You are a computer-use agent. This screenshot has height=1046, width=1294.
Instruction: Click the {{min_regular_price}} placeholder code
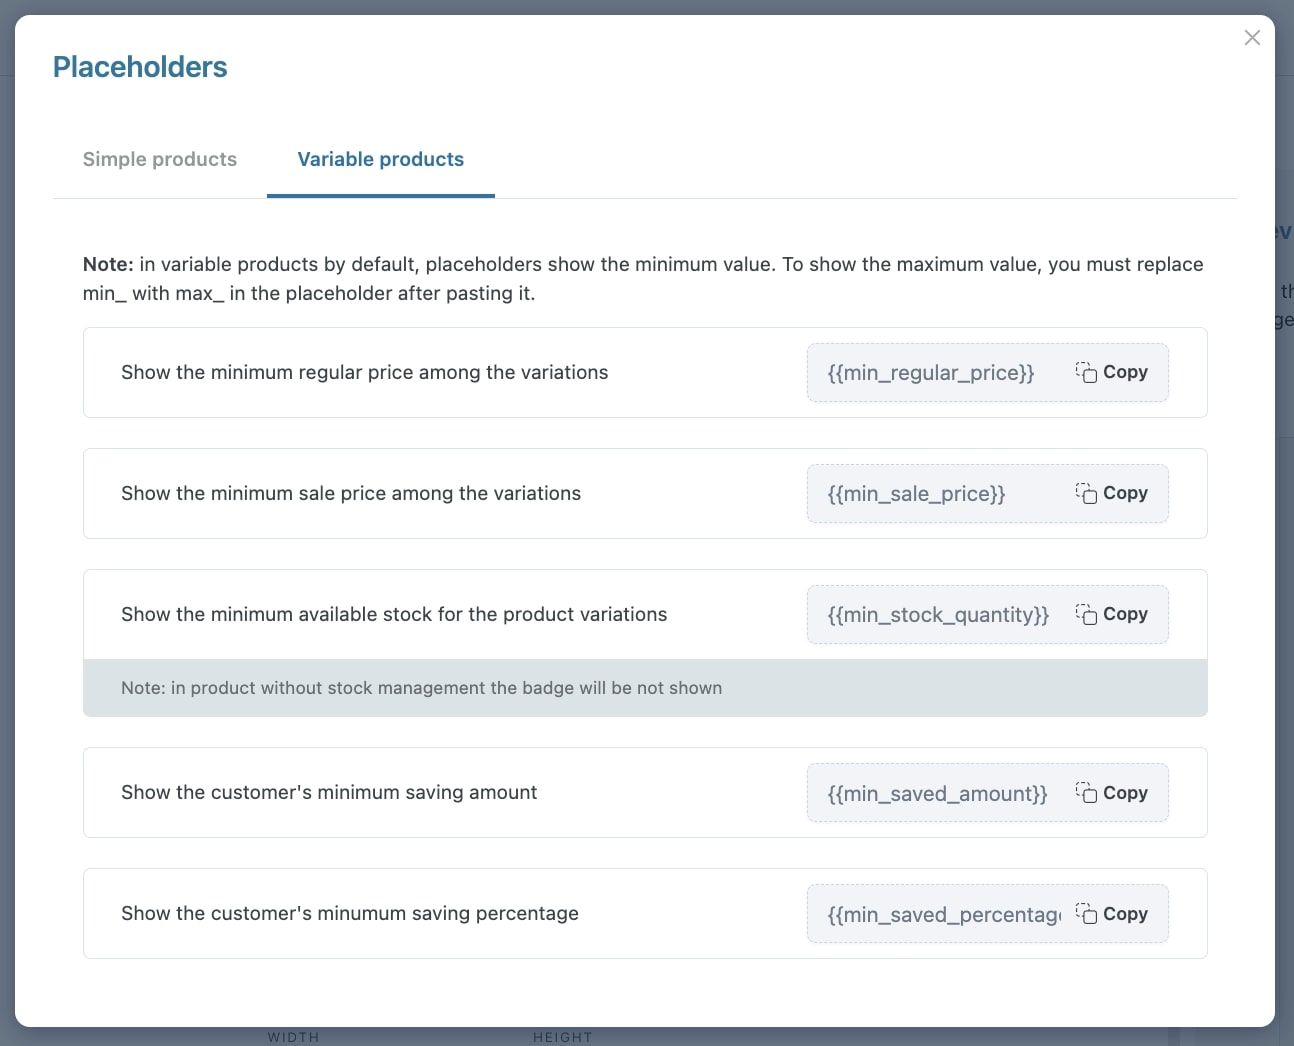[x=931, y=373]
